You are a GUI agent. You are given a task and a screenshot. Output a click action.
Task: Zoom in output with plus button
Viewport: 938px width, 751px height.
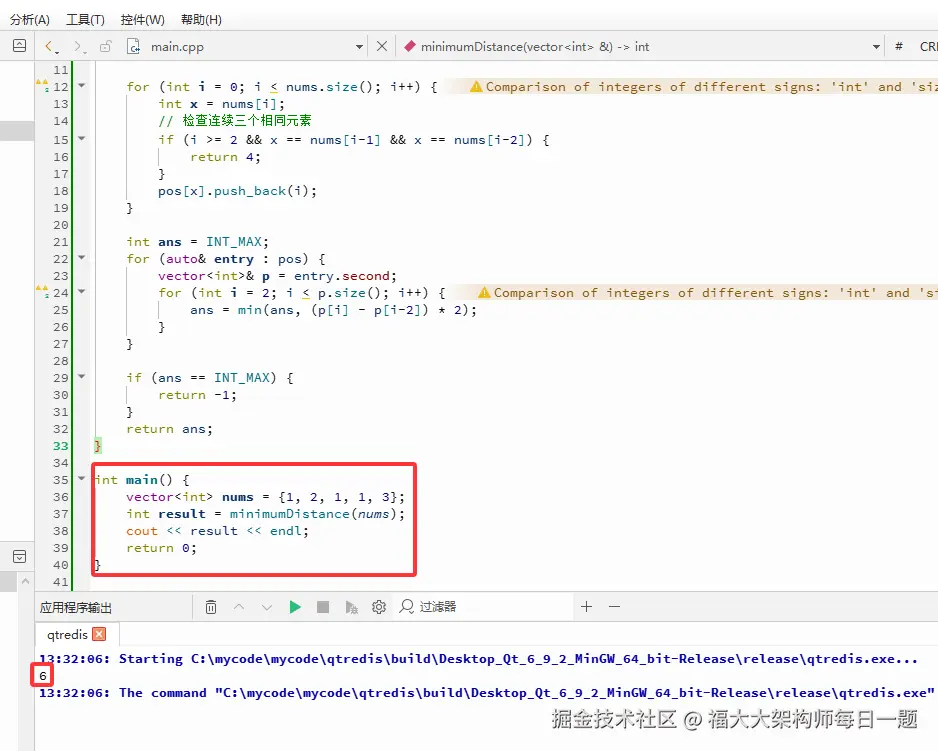point(586,606)
